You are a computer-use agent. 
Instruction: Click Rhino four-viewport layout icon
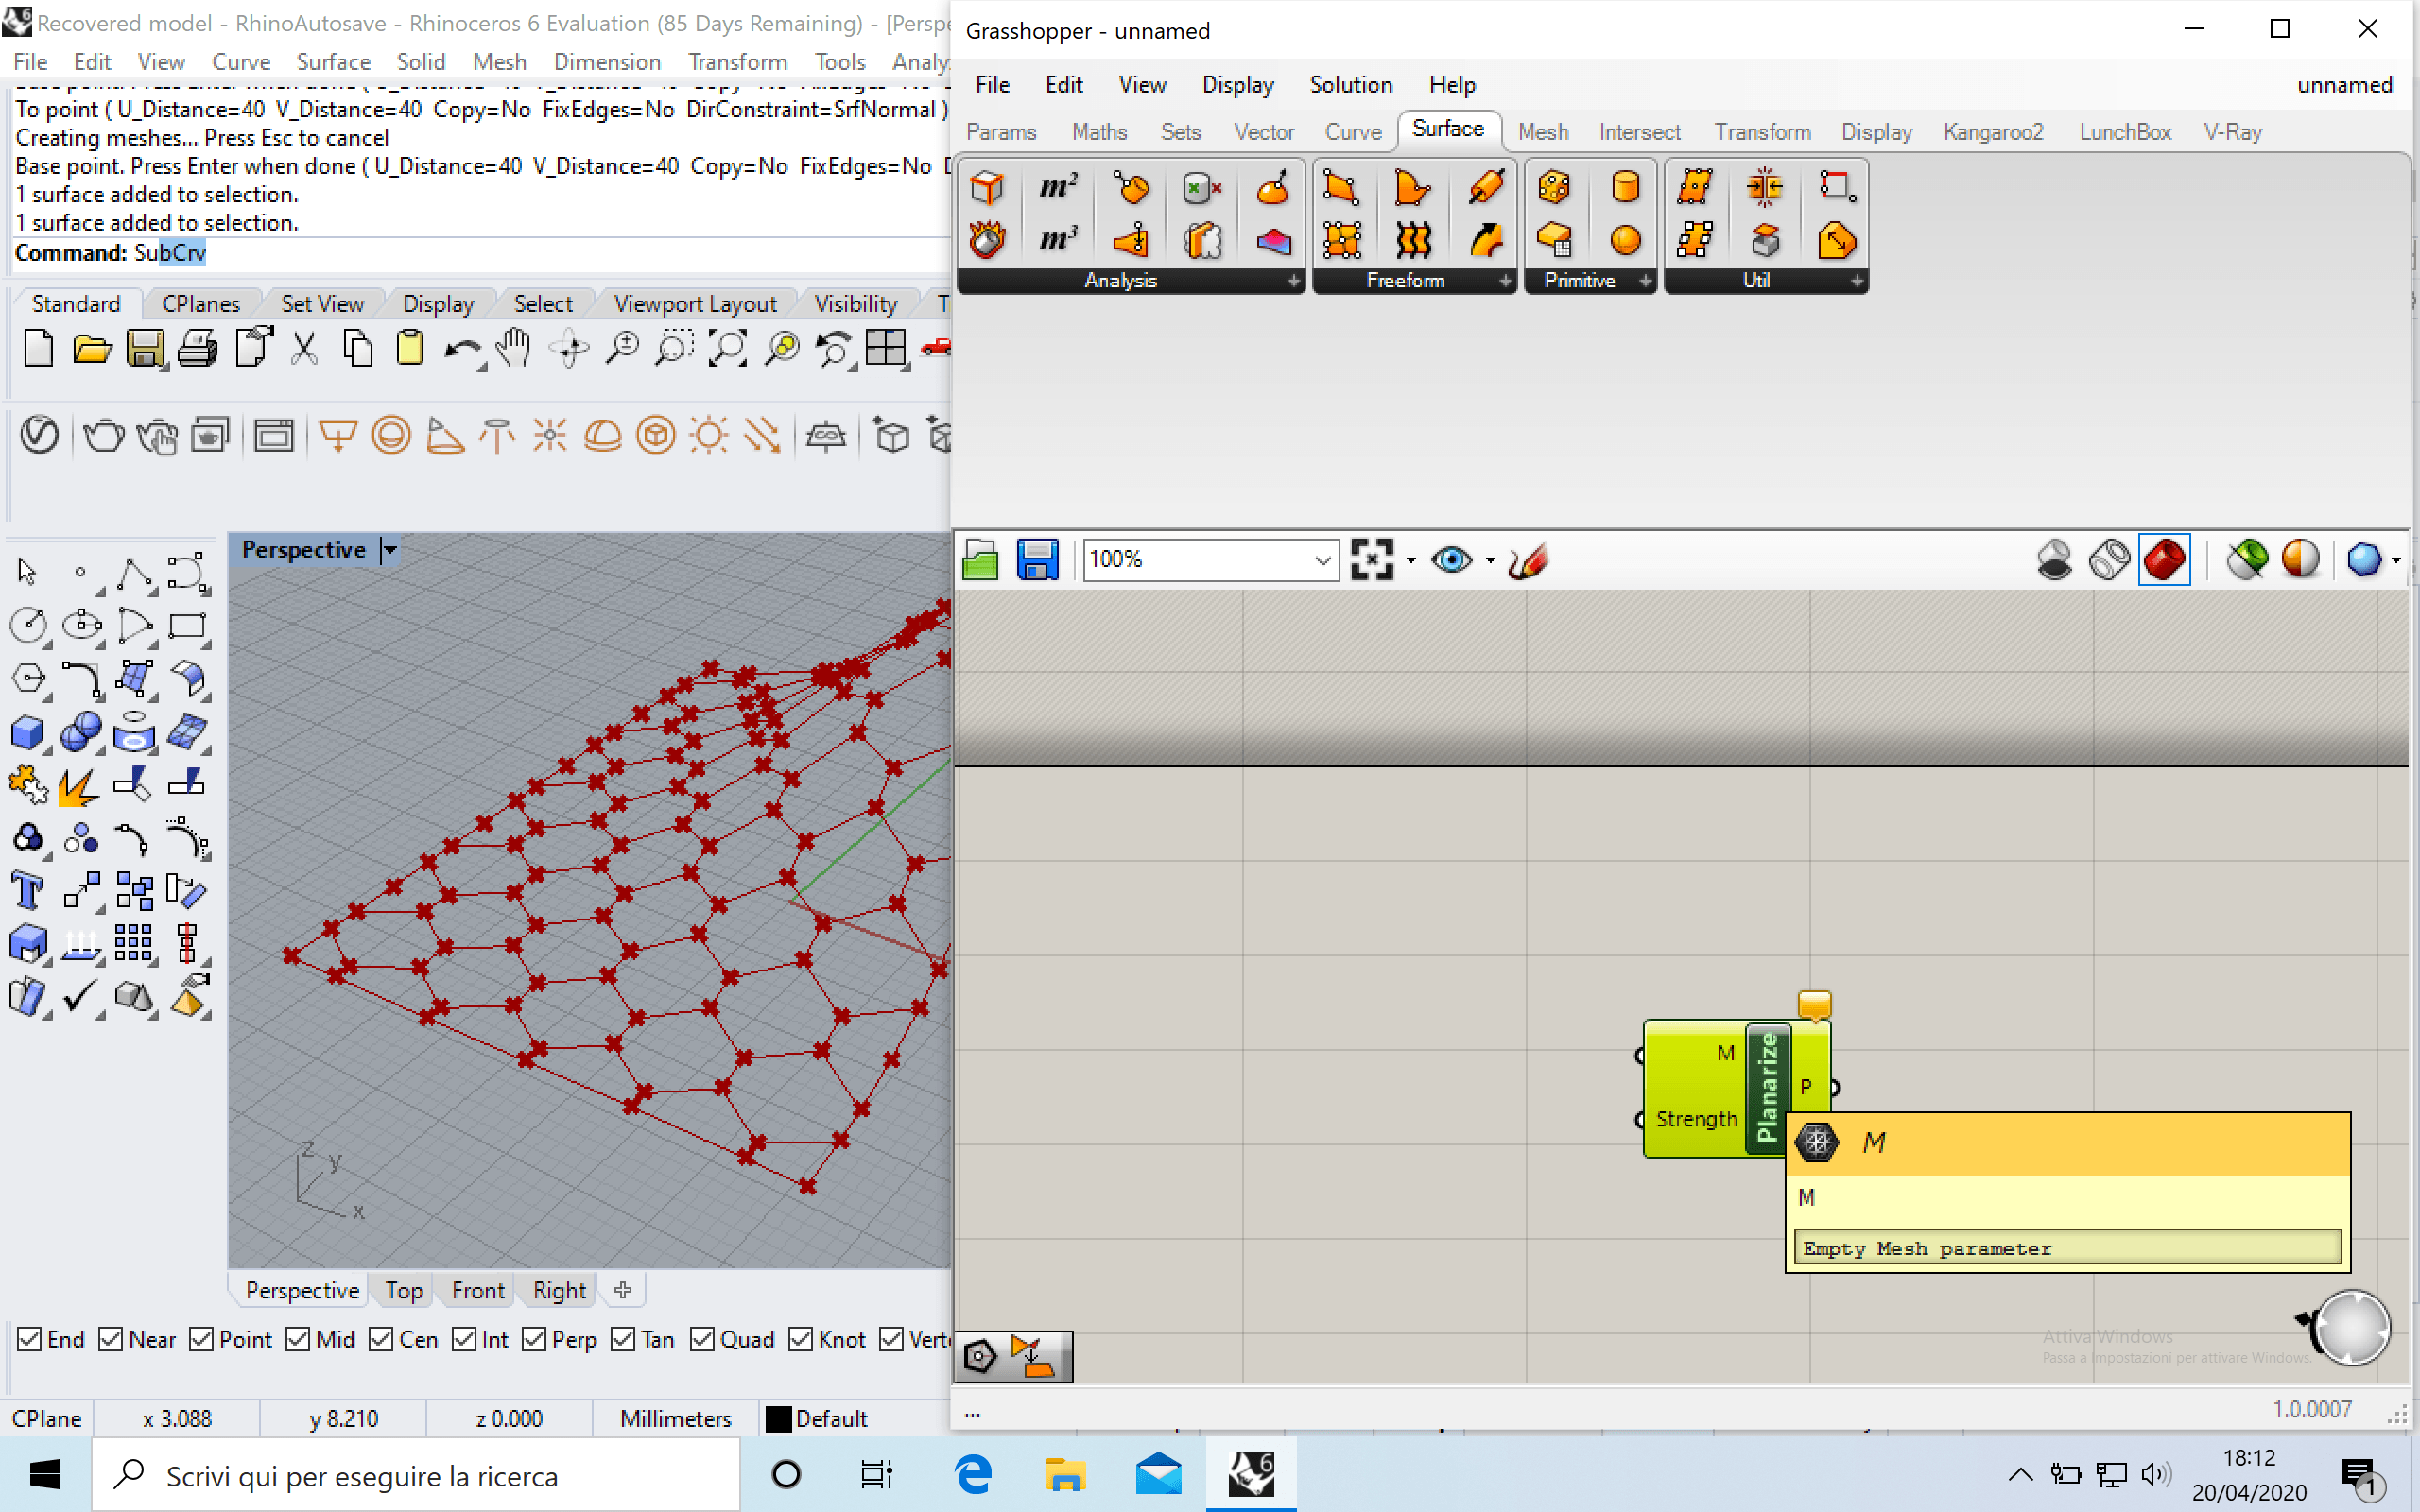coord(886,348)
